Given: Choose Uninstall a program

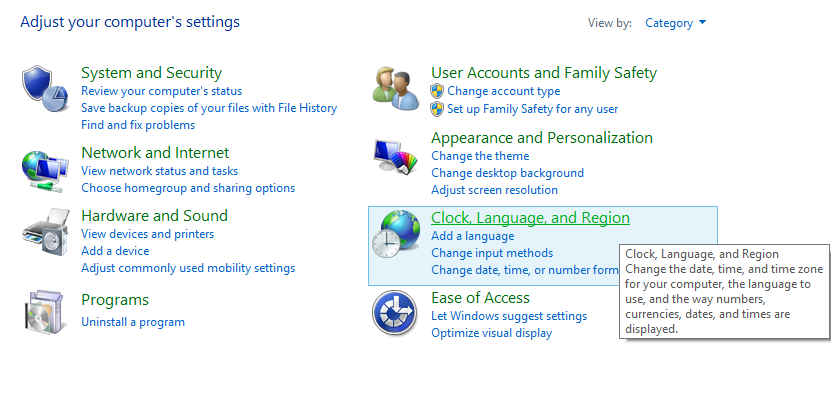Looking at the screenshot, I should coord(133,322).
